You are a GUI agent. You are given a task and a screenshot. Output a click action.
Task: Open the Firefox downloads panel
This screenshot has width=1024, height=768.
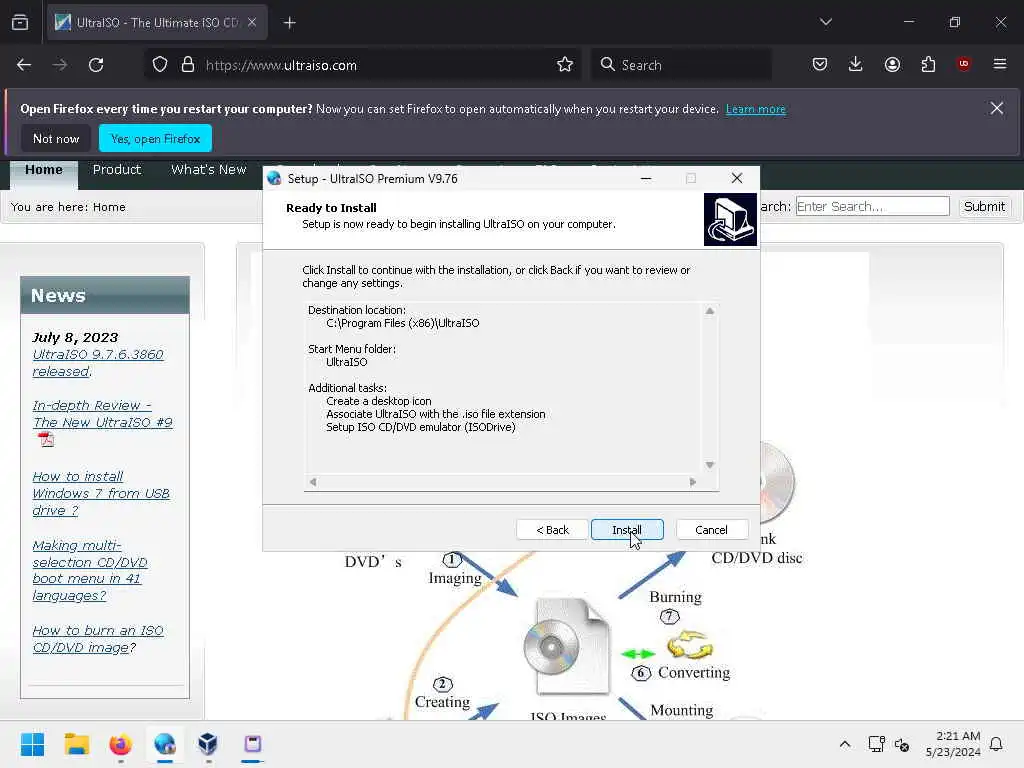click(856, 64)
